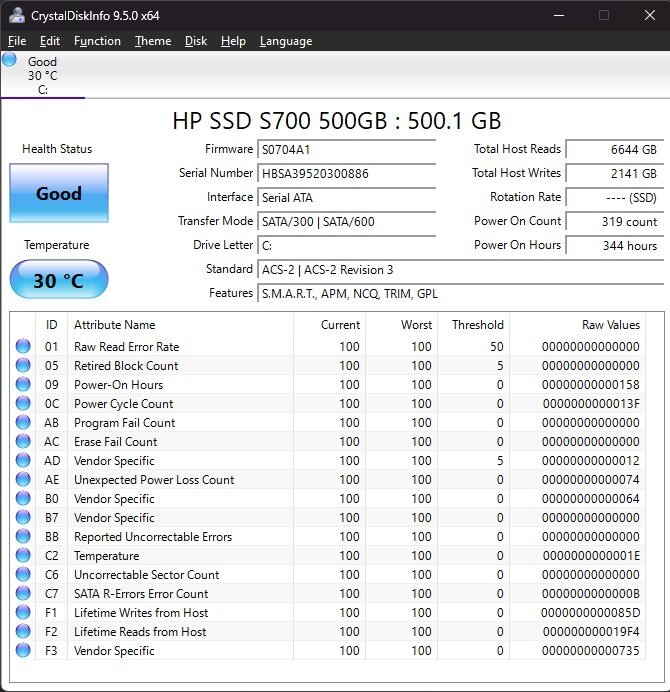The width and height of the screenshot is (670, 692).
Task: Click the Serial Number field
Action: pyautogui.click(x=347, y=173)
